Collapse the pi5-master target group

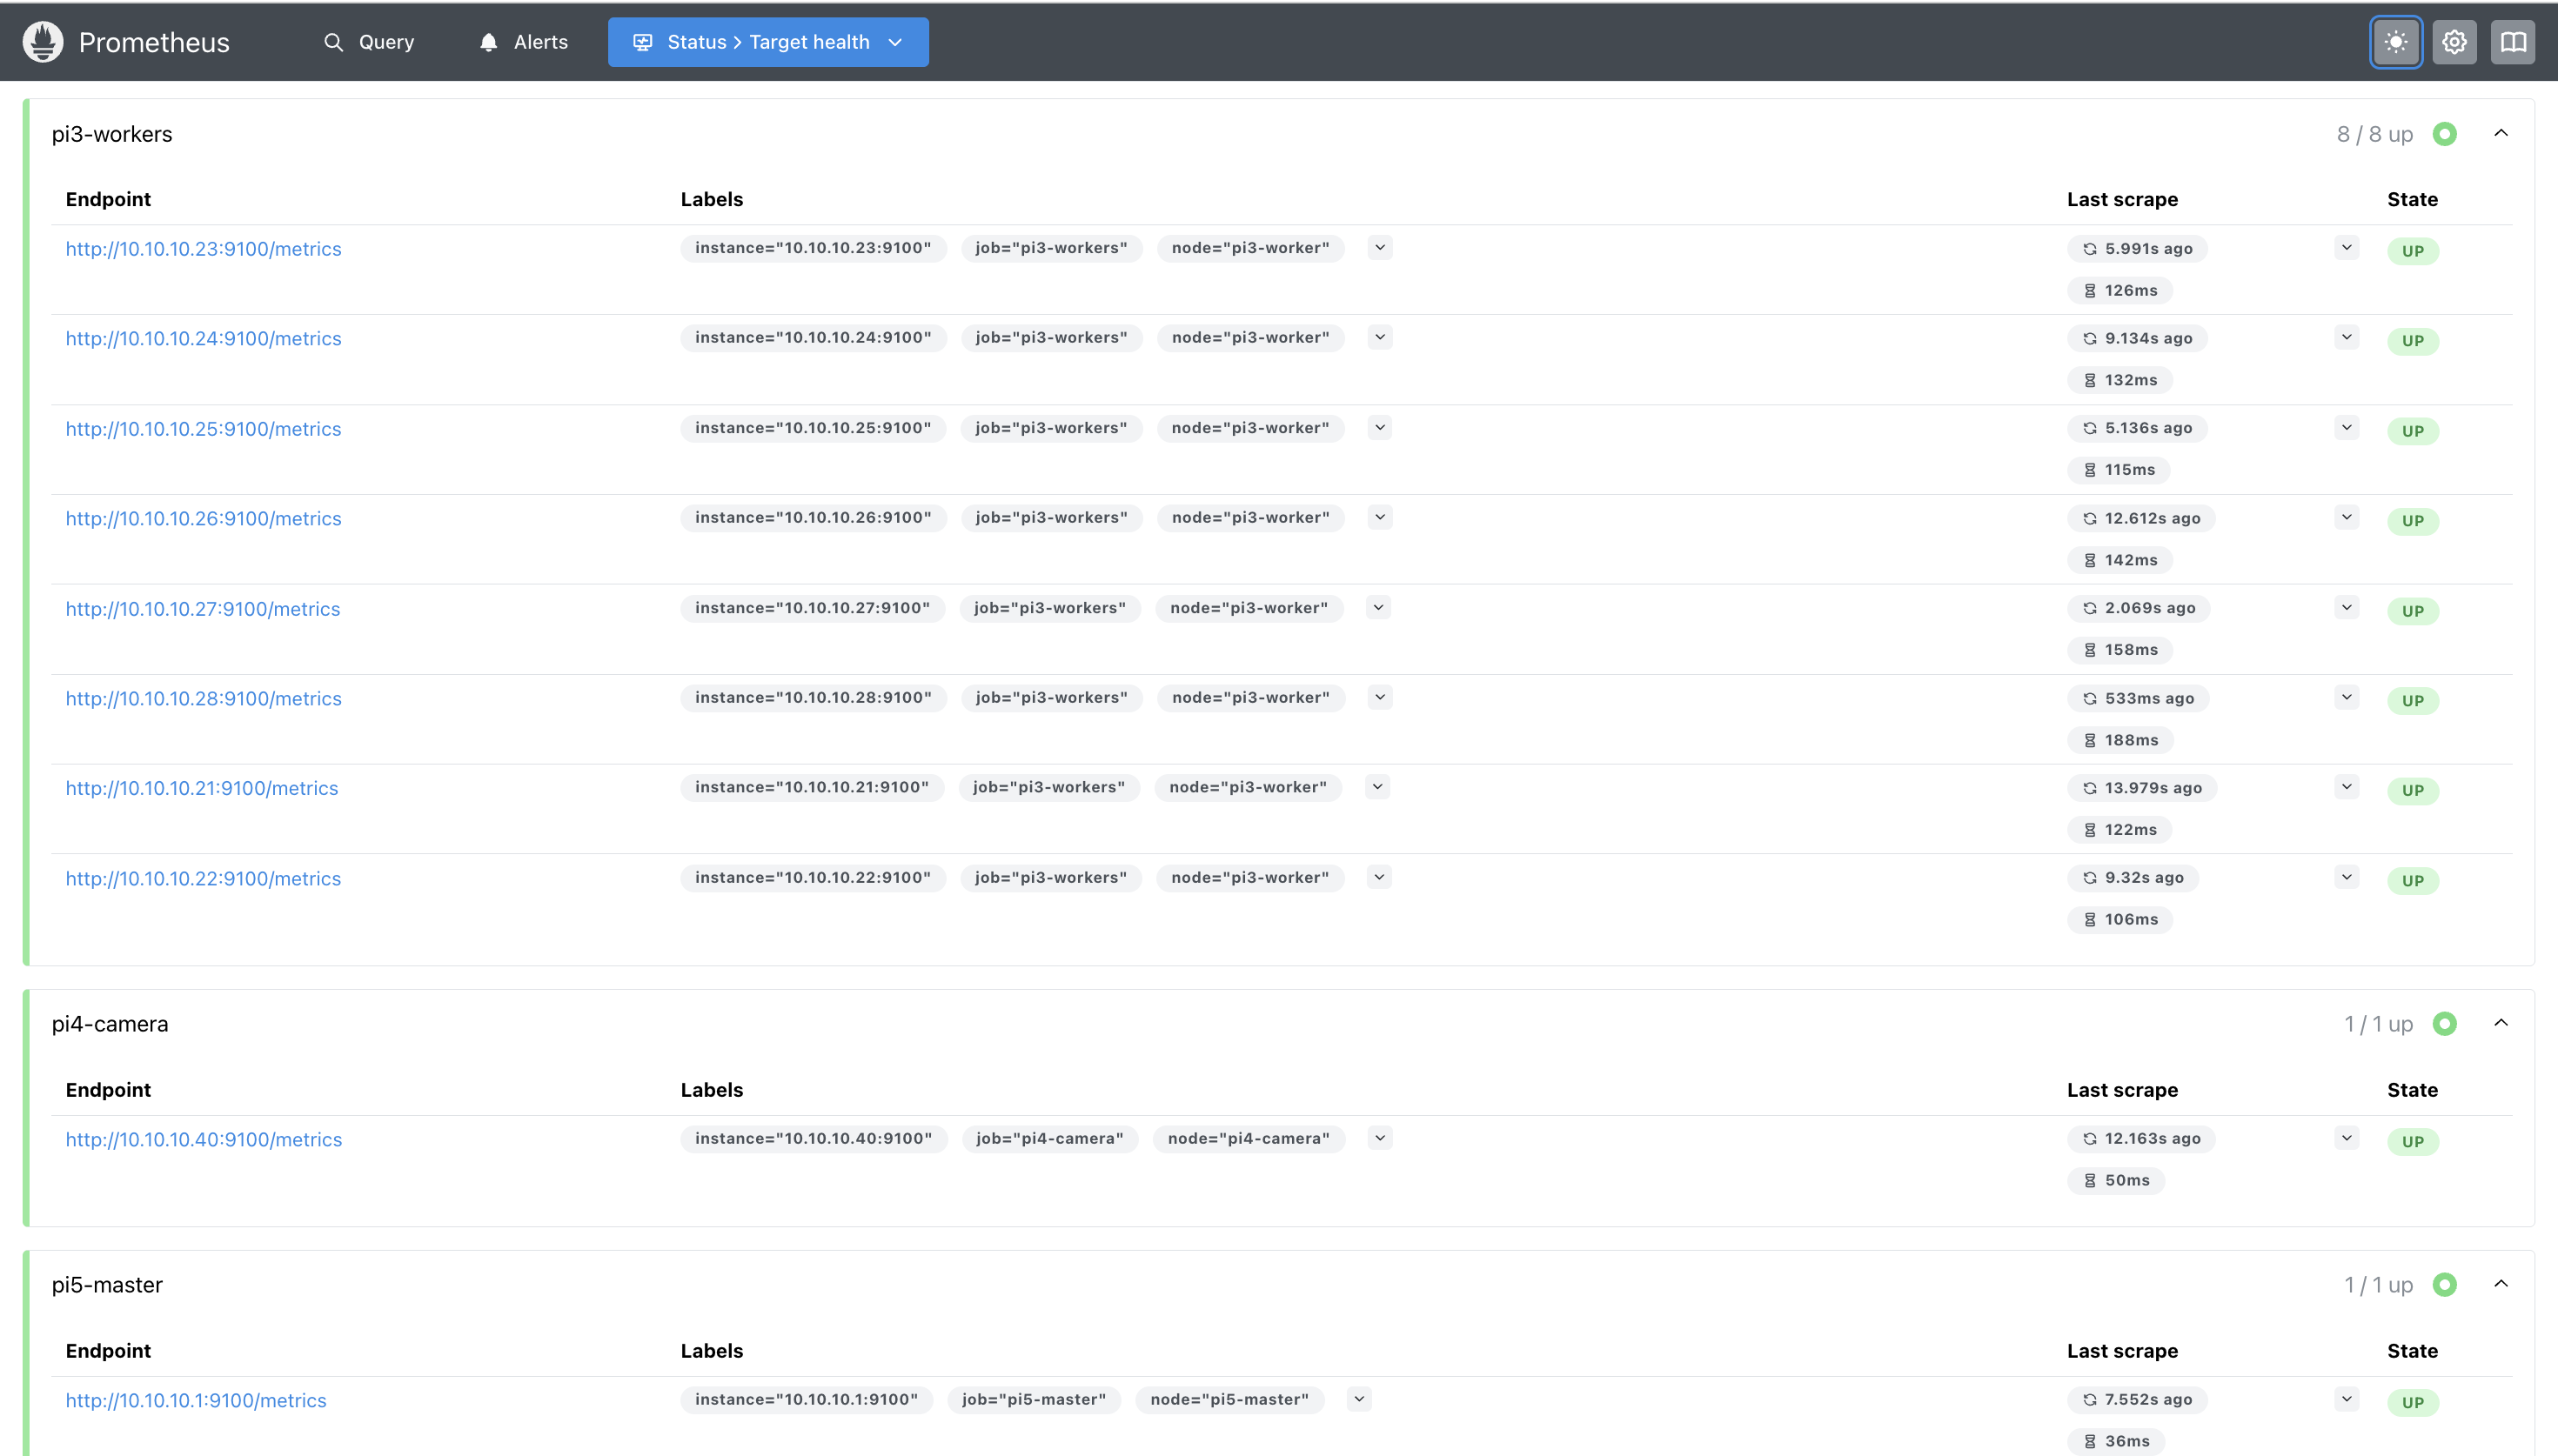click(2501, 1284)
